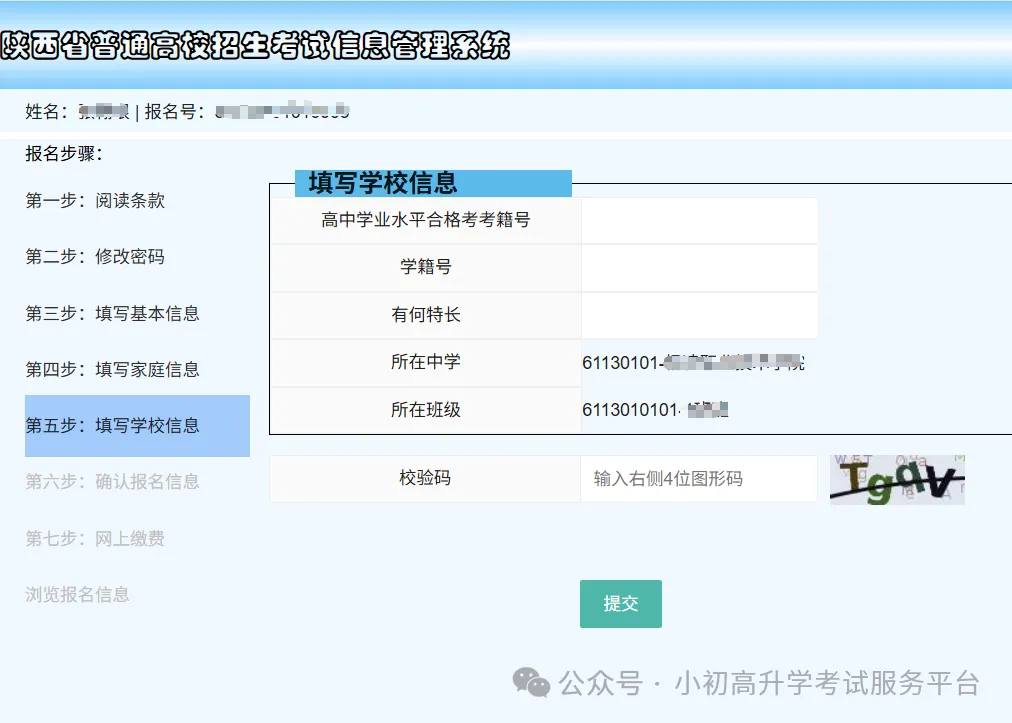The image size is (1012, 723).
Task: Click the 校验码 captcha input box
Action: pos(699,479)
